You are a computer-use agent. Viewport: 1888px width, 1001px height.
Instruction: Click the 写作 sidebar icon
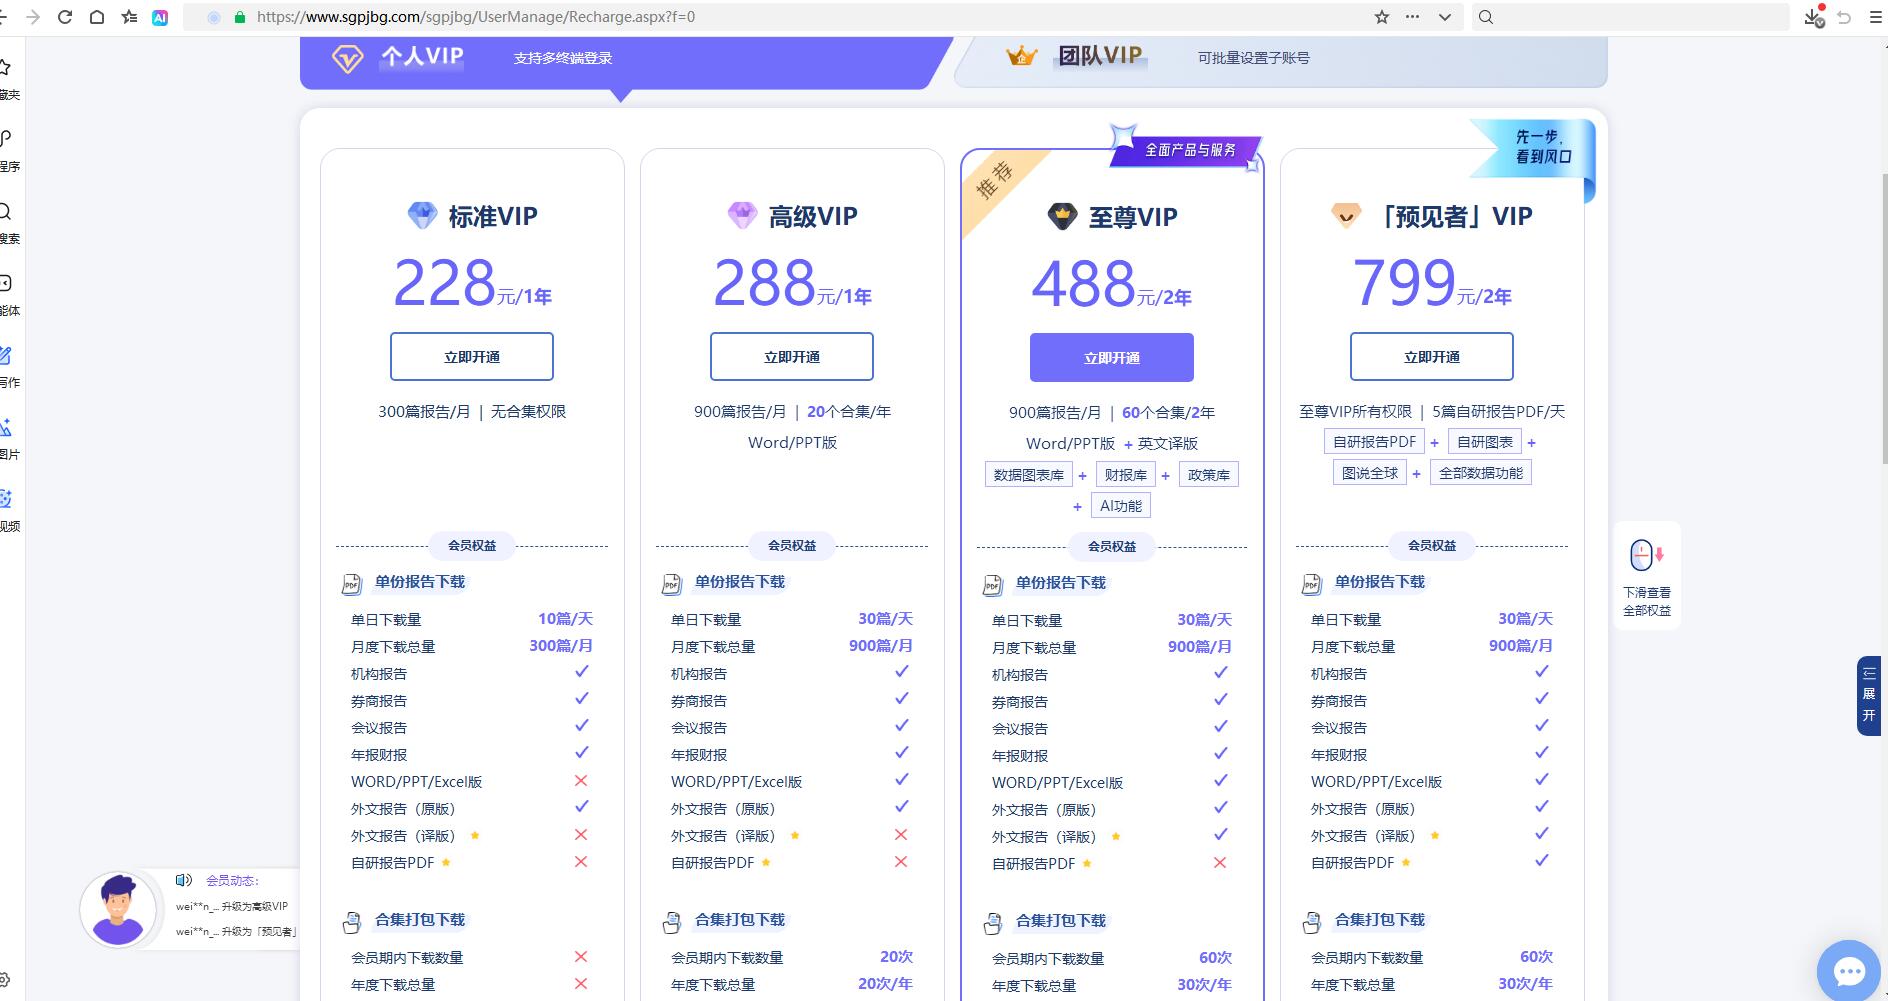click(7, 355)
